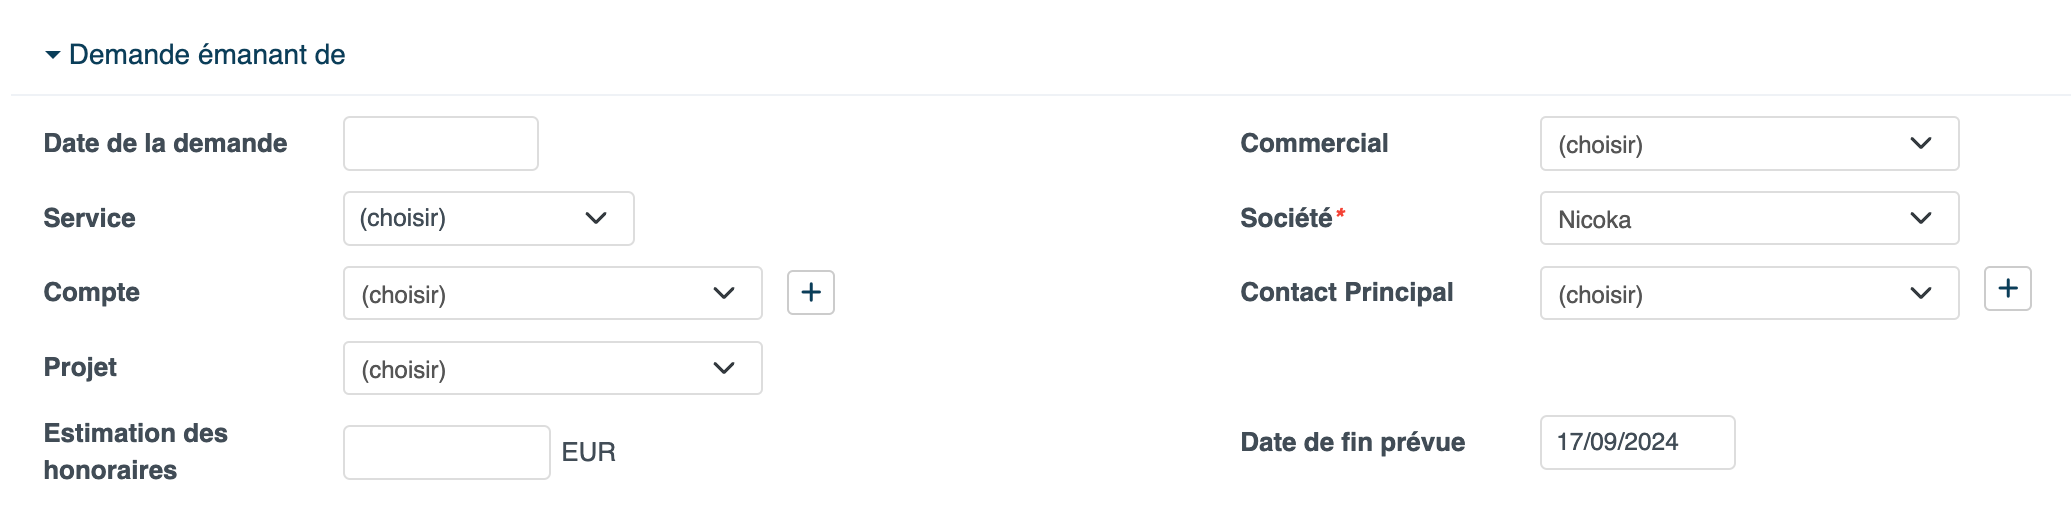Click the 'Date de fin prévue' label text

(x=1352, y=442)
